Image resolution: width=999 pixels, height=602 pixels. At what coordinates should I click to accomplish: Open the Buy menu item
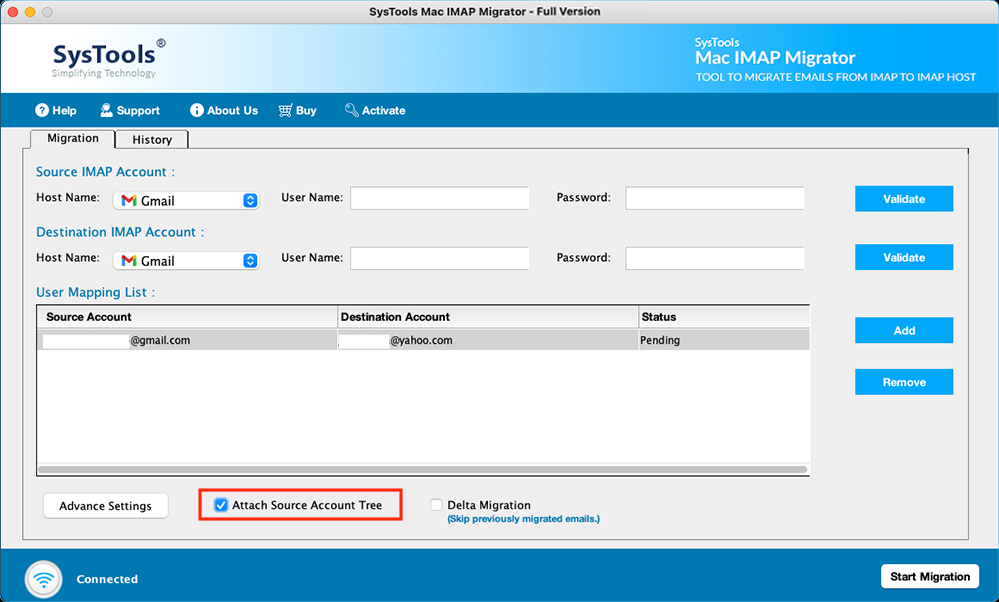pyautogui.click(x=298, y=110)
